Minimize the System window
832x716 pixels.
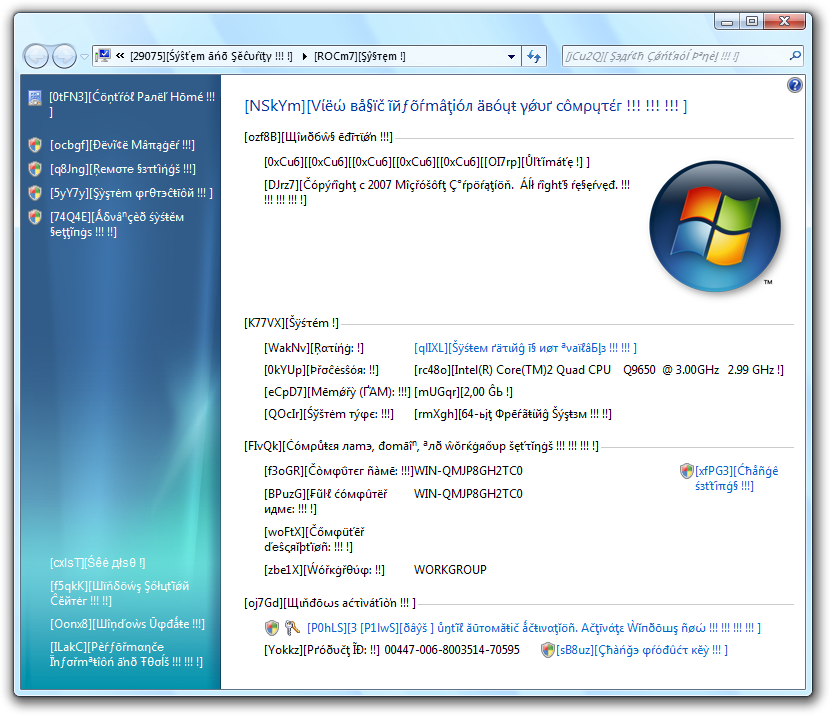coord(727,21)
